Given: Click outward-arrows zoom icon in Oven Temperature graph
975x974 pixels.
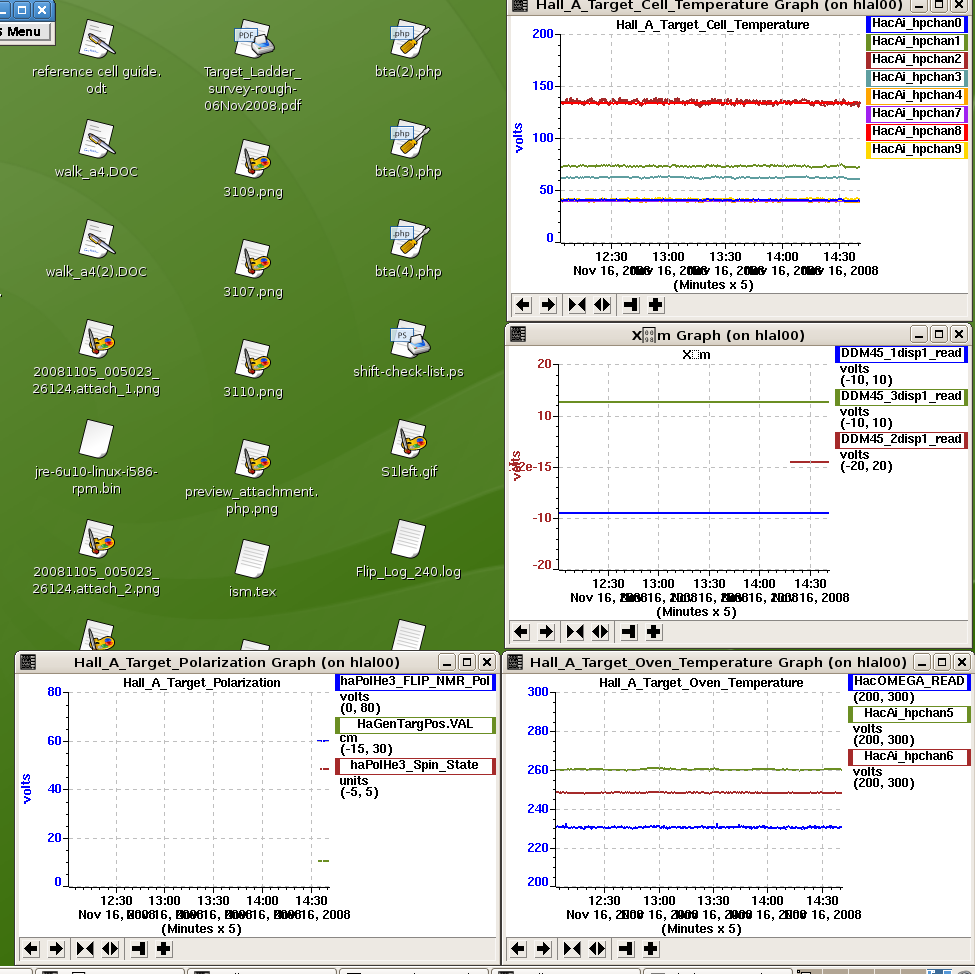Looking at the screenshot, I should click(x=597, y=948).
